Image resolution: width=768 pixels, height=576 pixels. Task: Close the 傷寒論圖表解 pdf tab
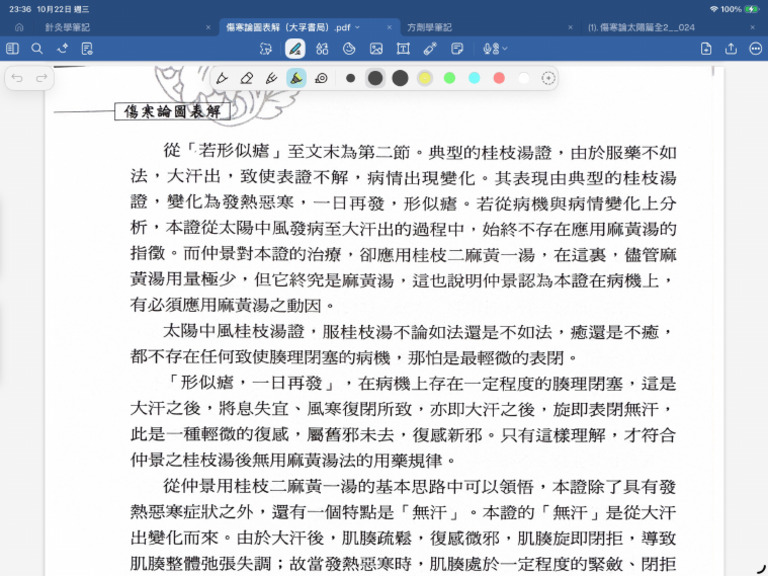coord(389,27)
